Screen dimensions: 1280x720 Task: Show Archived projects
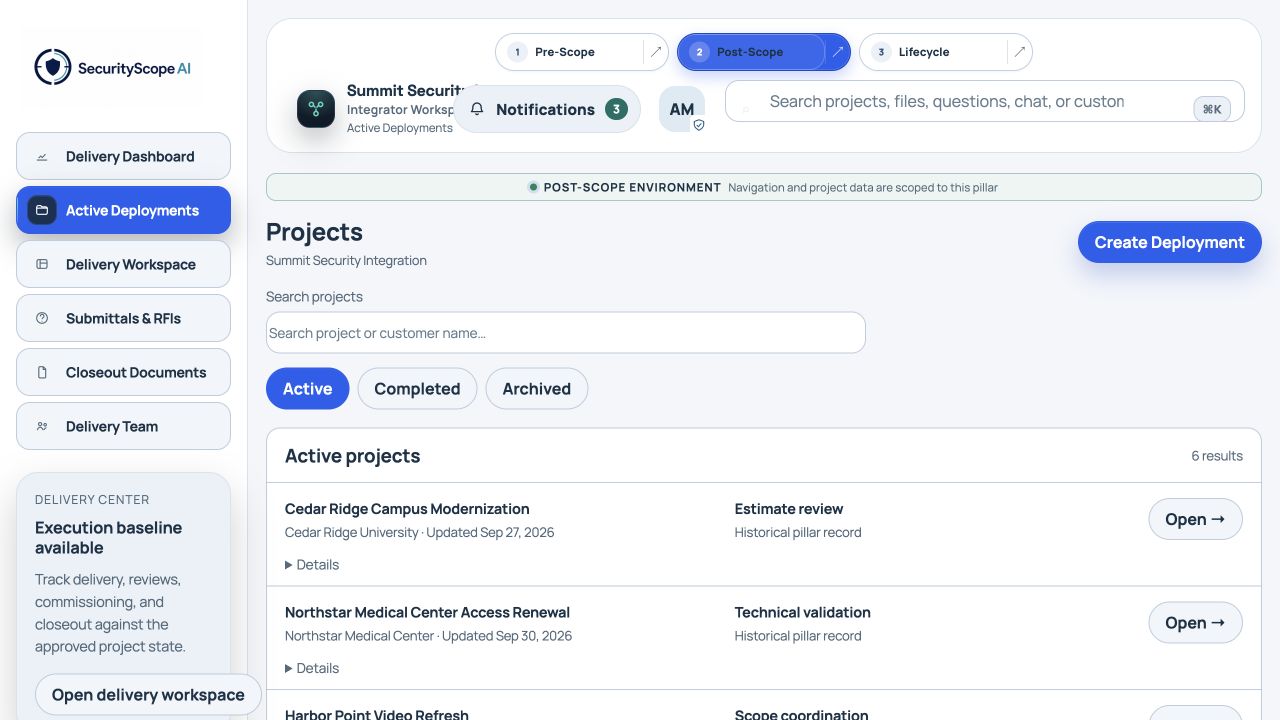(x=537, y=389)
